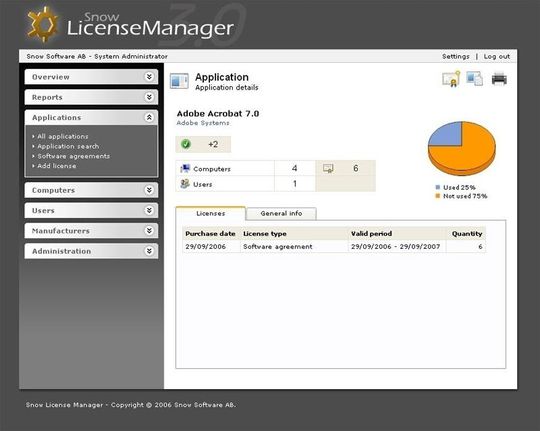Open the Reports sidebar section
540x431 pixels.
[91, 97]
